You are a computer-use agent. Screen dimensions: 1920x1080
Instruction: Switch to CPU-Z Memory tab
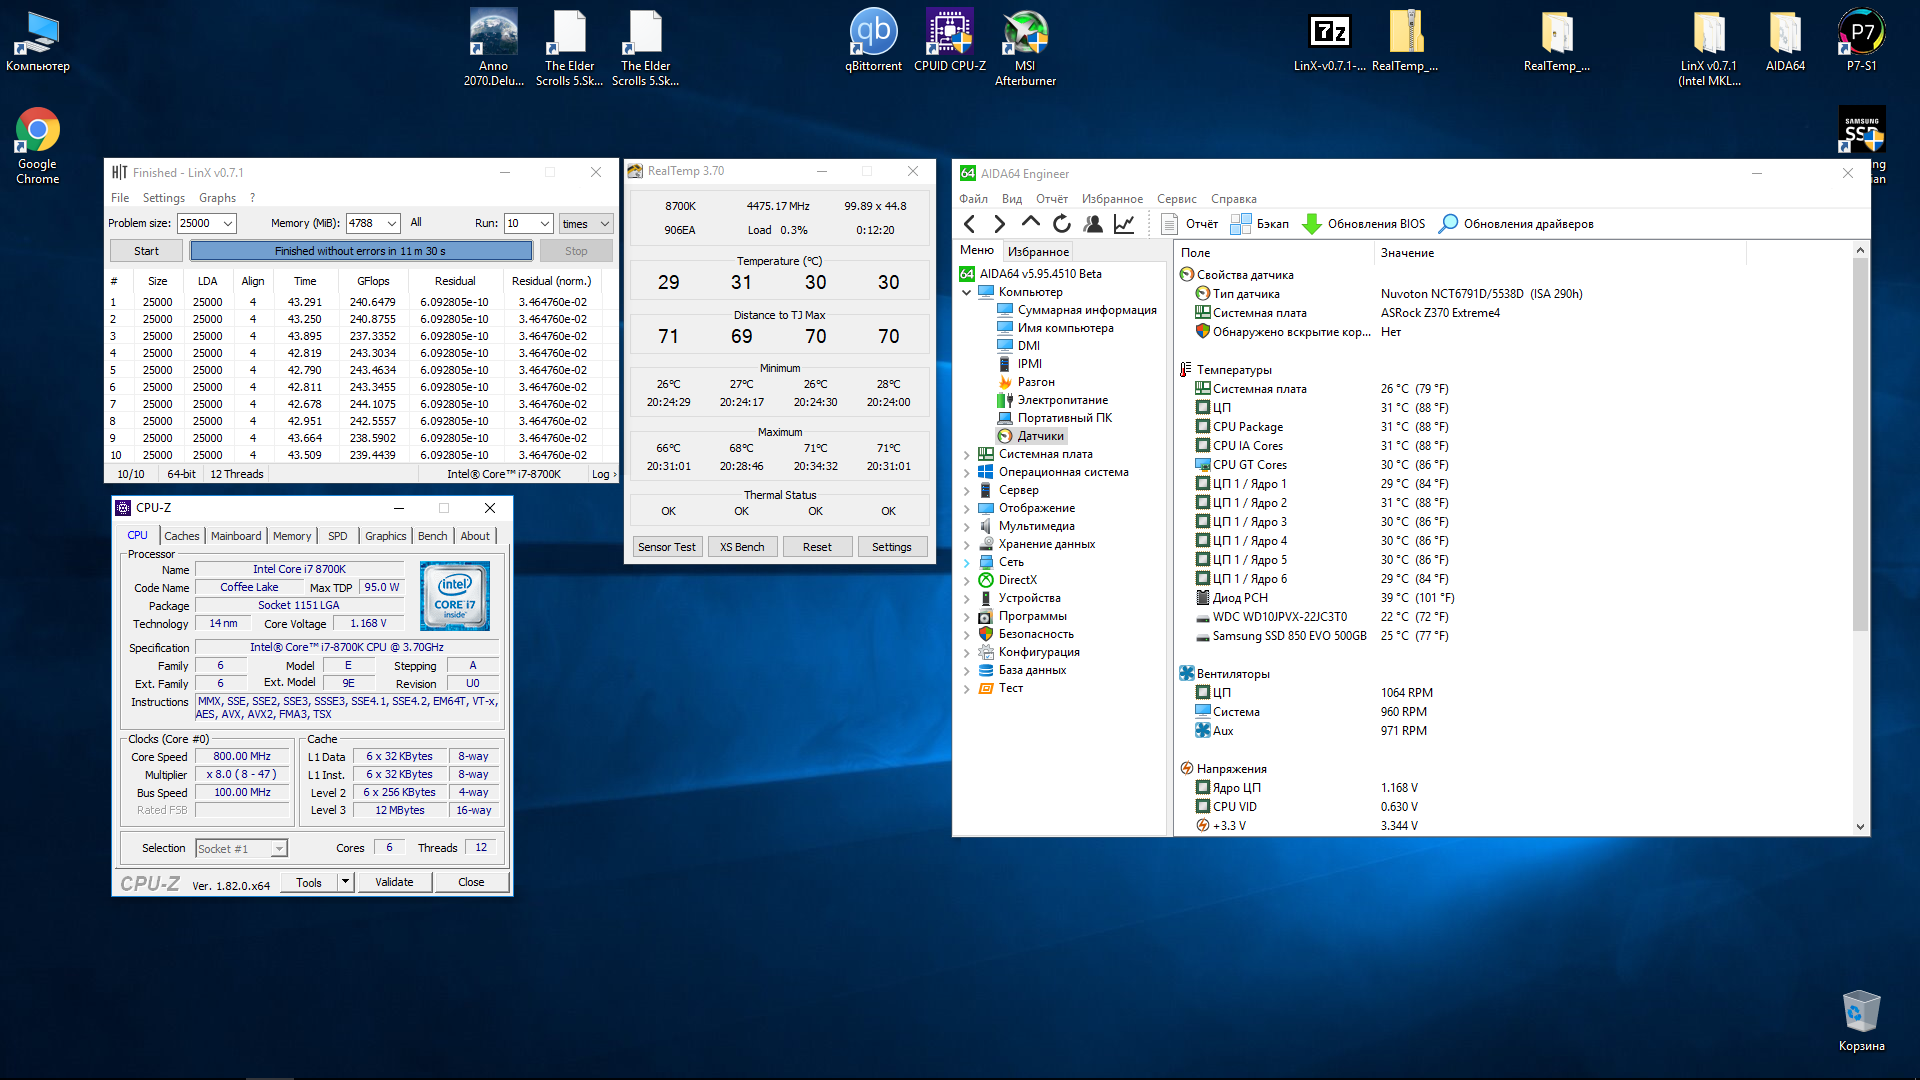[x=292, y=536]
